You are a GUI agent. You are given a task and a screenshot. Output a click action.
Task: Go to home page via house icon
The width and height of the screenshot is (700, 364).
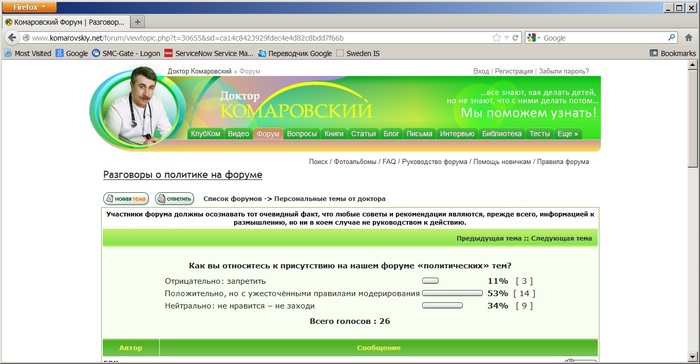click(x=688, y=38)
